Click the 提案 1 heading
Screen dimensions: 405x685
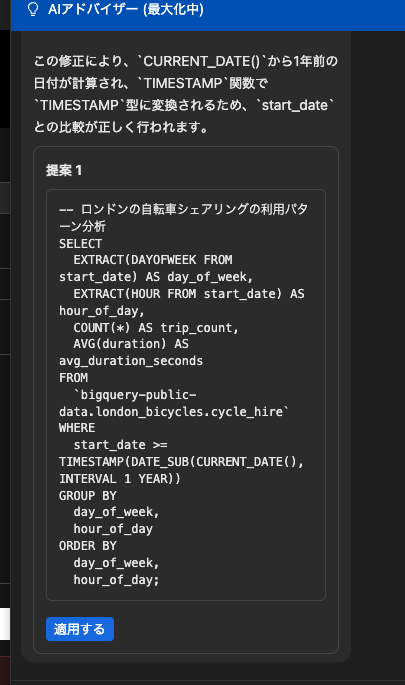coord(64,170)
